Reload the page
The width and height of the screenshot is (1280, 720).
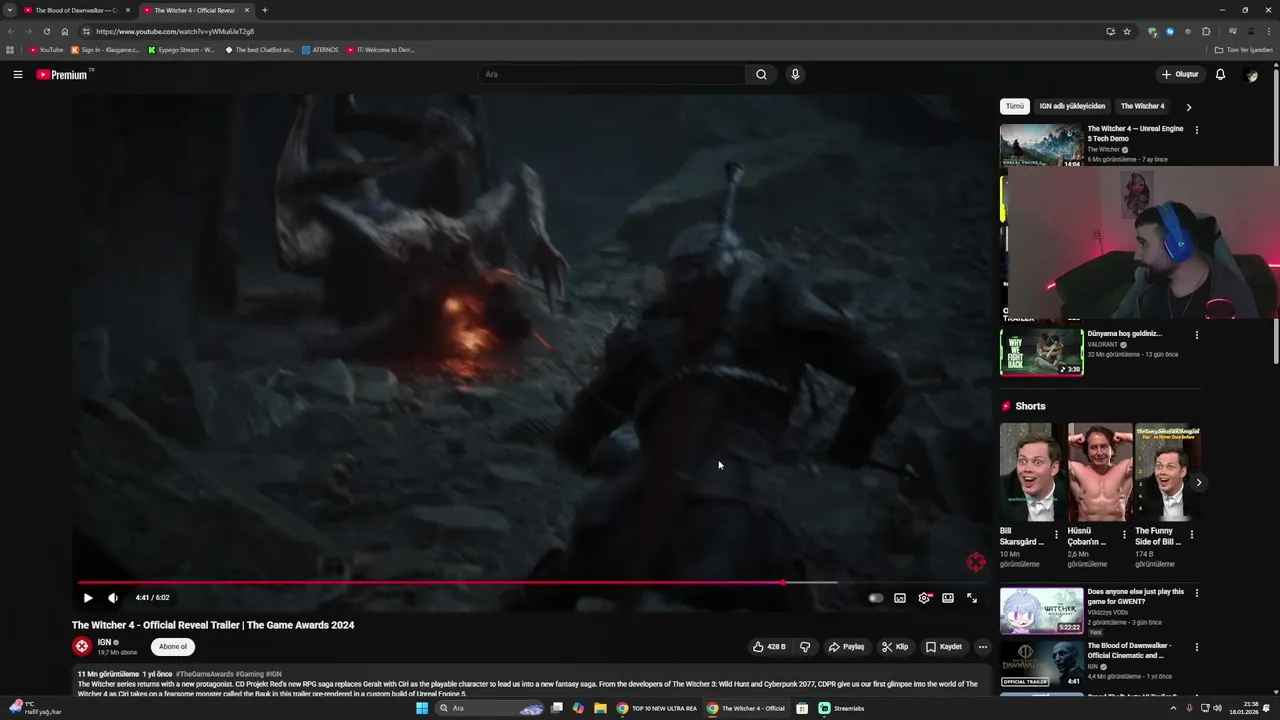coord(46,31)
